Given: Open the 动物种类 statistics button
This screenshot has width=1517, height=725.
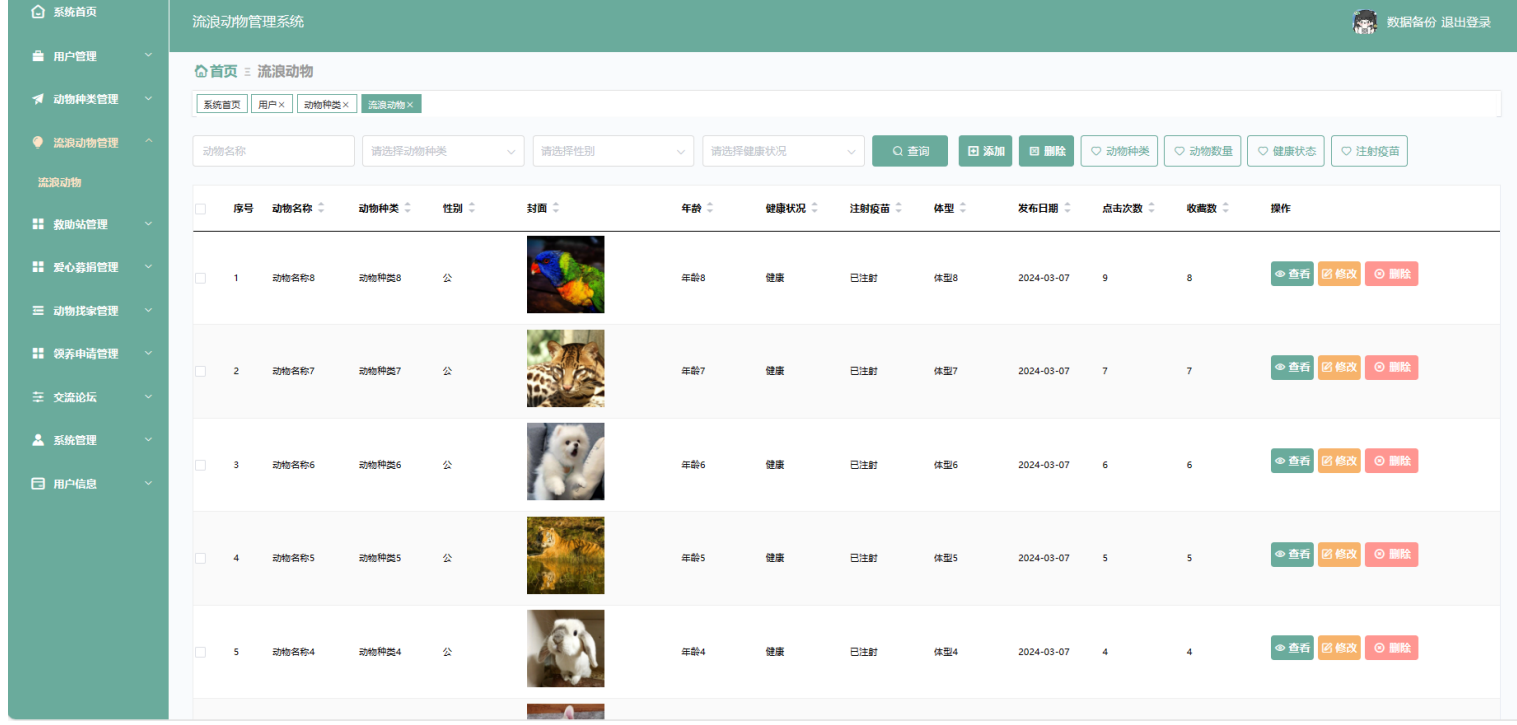Looking at the screenshot, I should [1119, 151].
